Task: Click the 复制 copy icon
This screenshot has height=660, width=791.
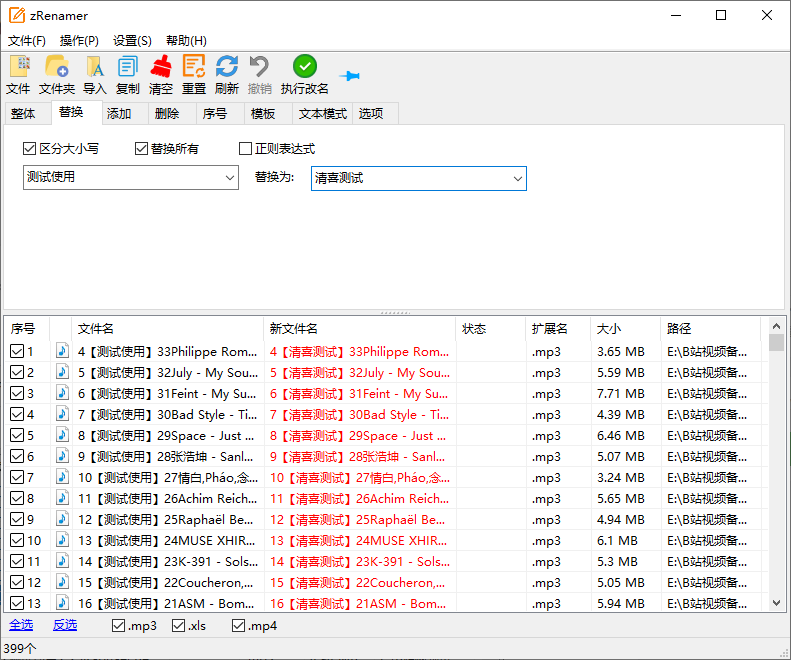Action: [128, 67]
